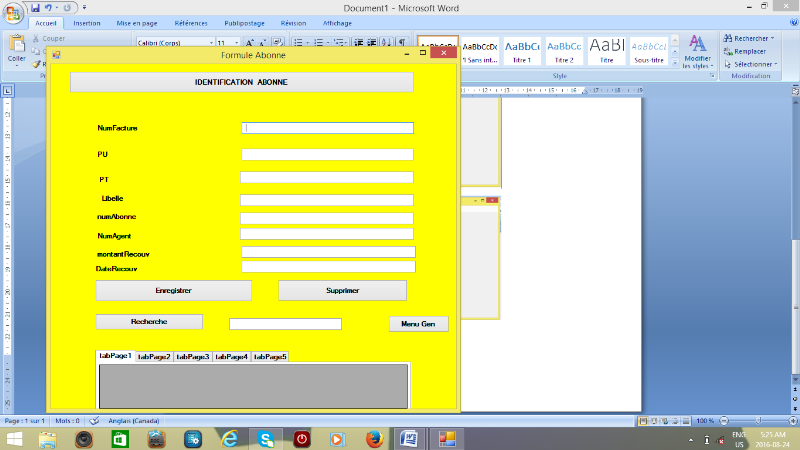
Task: Expand the styles gallery more arrow
Action: coord(675,63)
